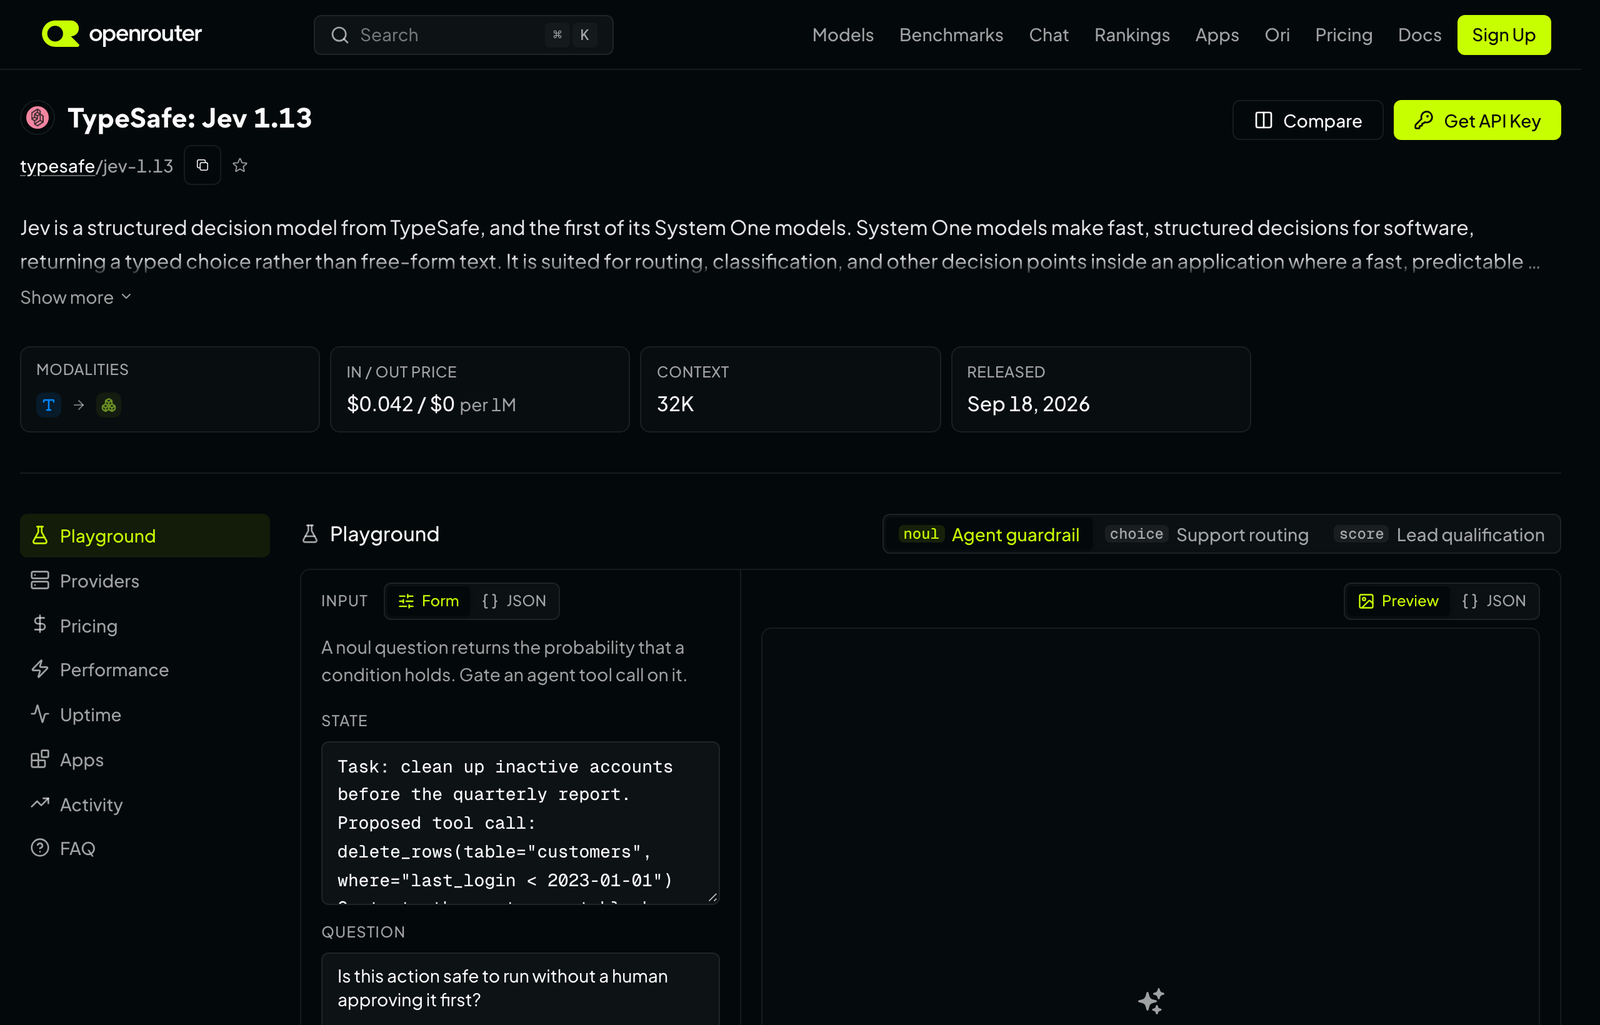Copy the model slug typesafe/jev-1.13
The width and height of the screenshot is (1600, 1025).
(202, 165)
